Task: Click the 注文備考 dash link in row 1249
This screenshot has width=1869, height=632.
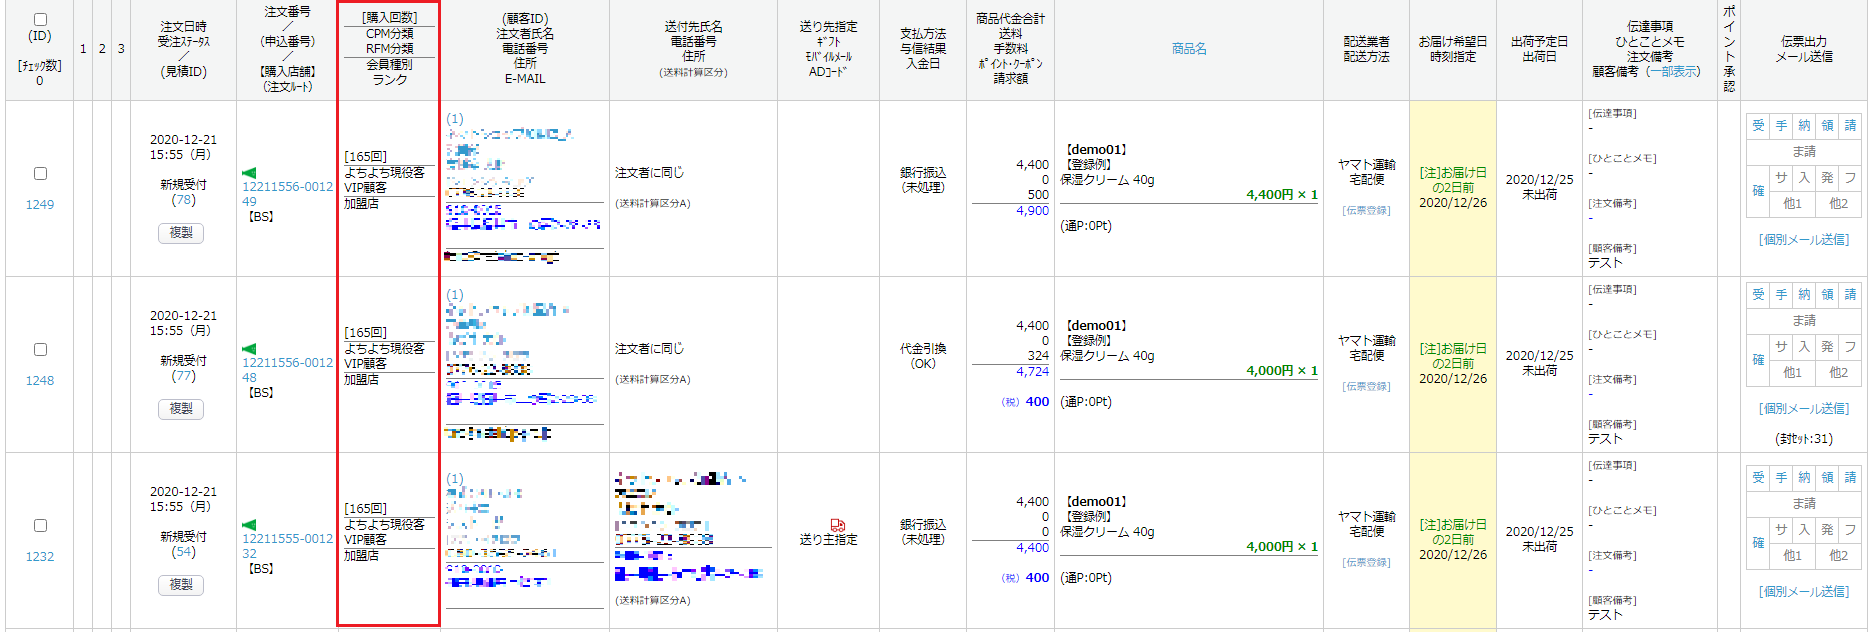Action: pyautogui.click(x=1590, y=218)
